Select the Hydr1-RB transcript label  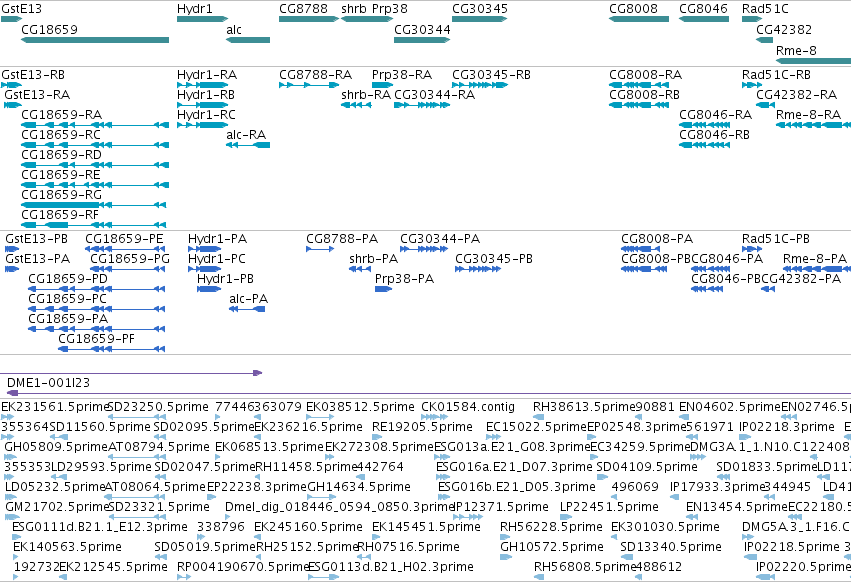(x=206, y=94)
